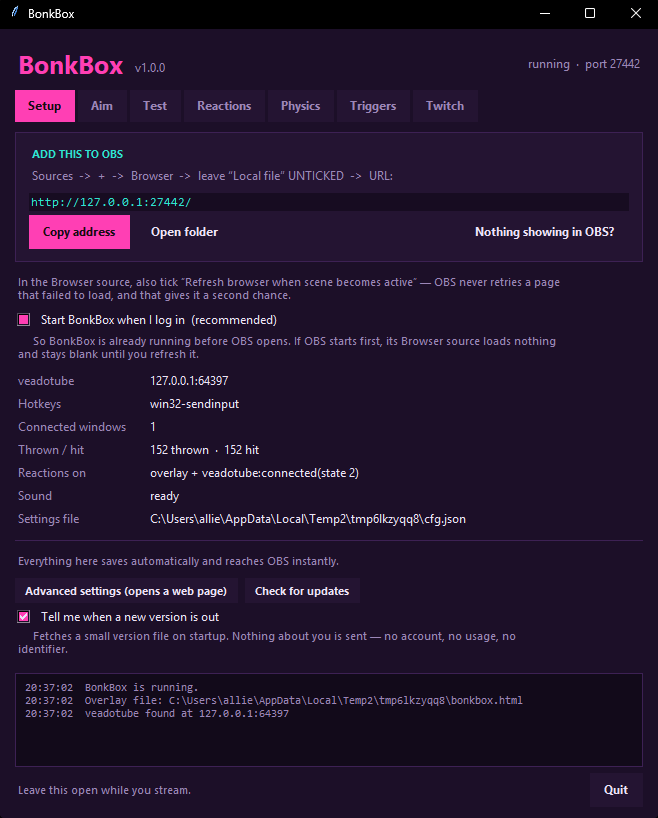Click the 'overlay + veadotube:connected(state 2)' value
Viewport: 658px width, 818px height.
tap(255, 473)
